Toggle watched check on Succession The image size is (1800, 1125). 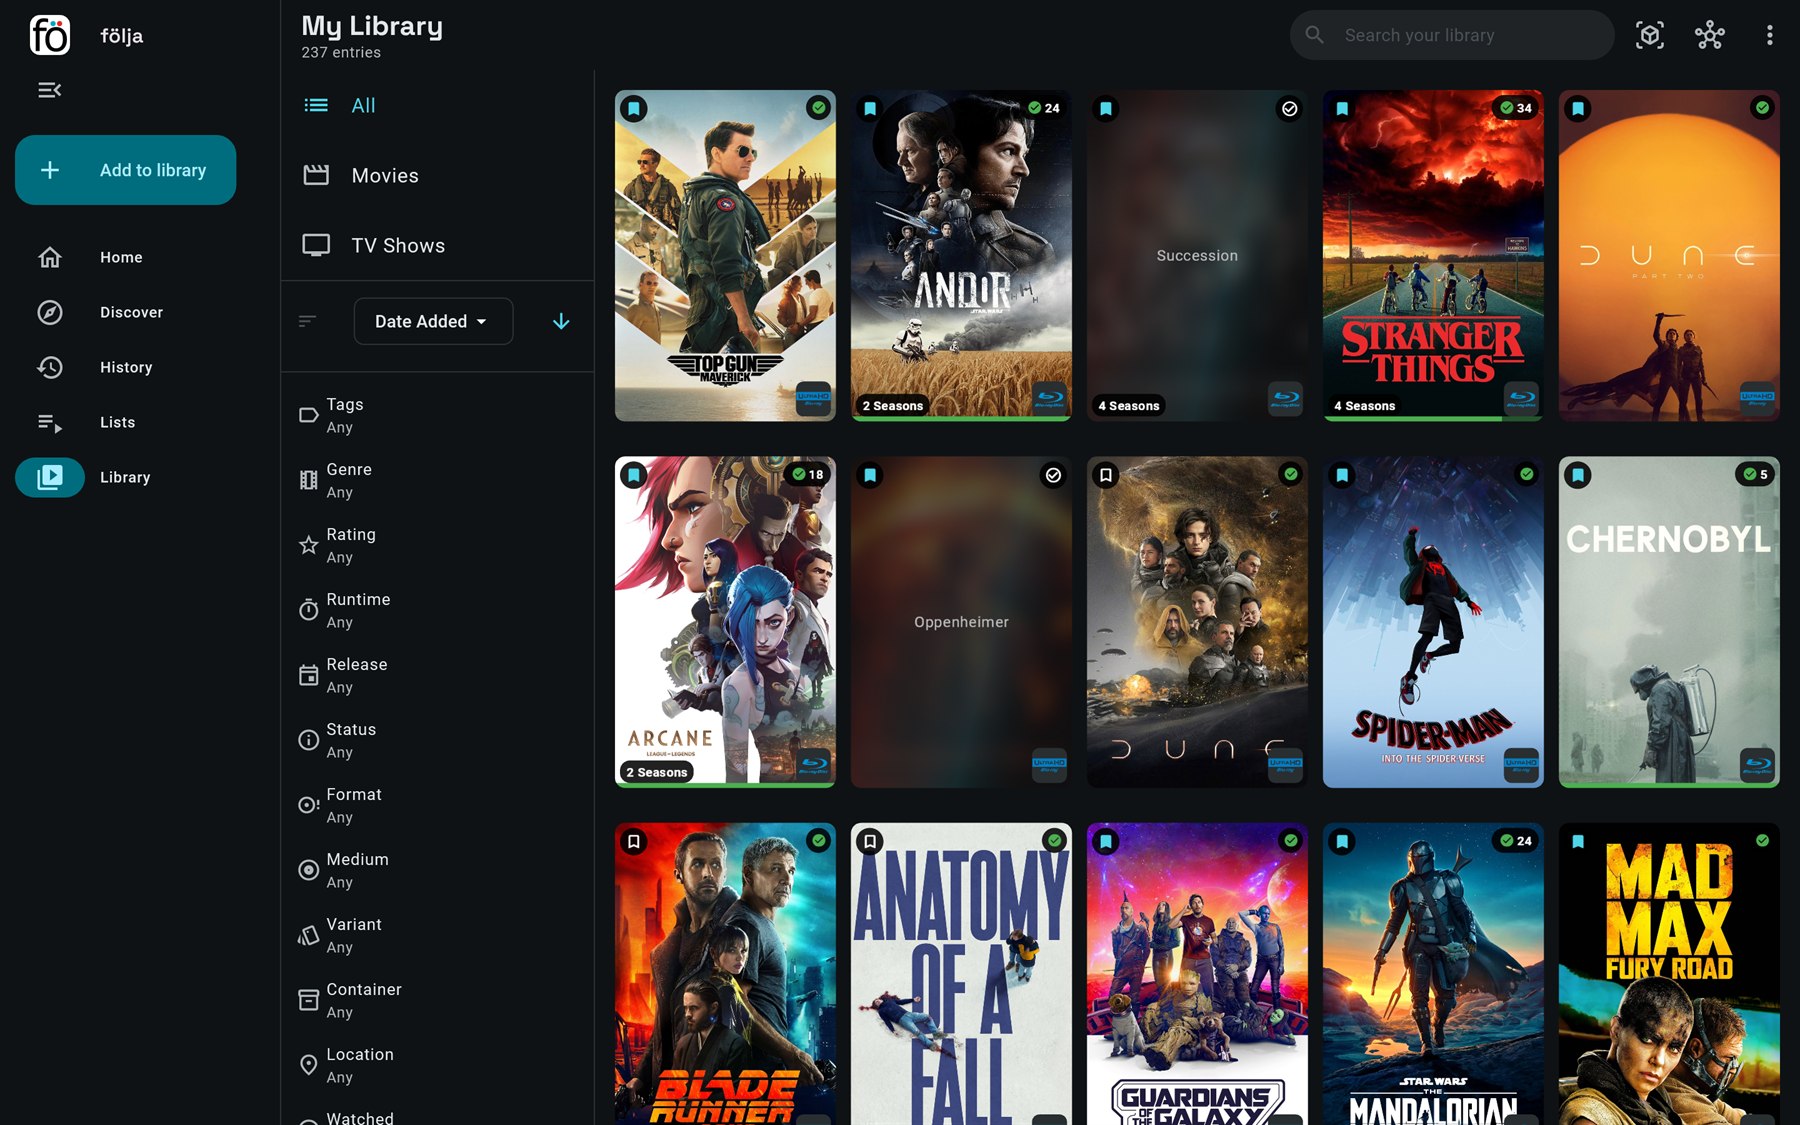click(x=1290, y=108)
